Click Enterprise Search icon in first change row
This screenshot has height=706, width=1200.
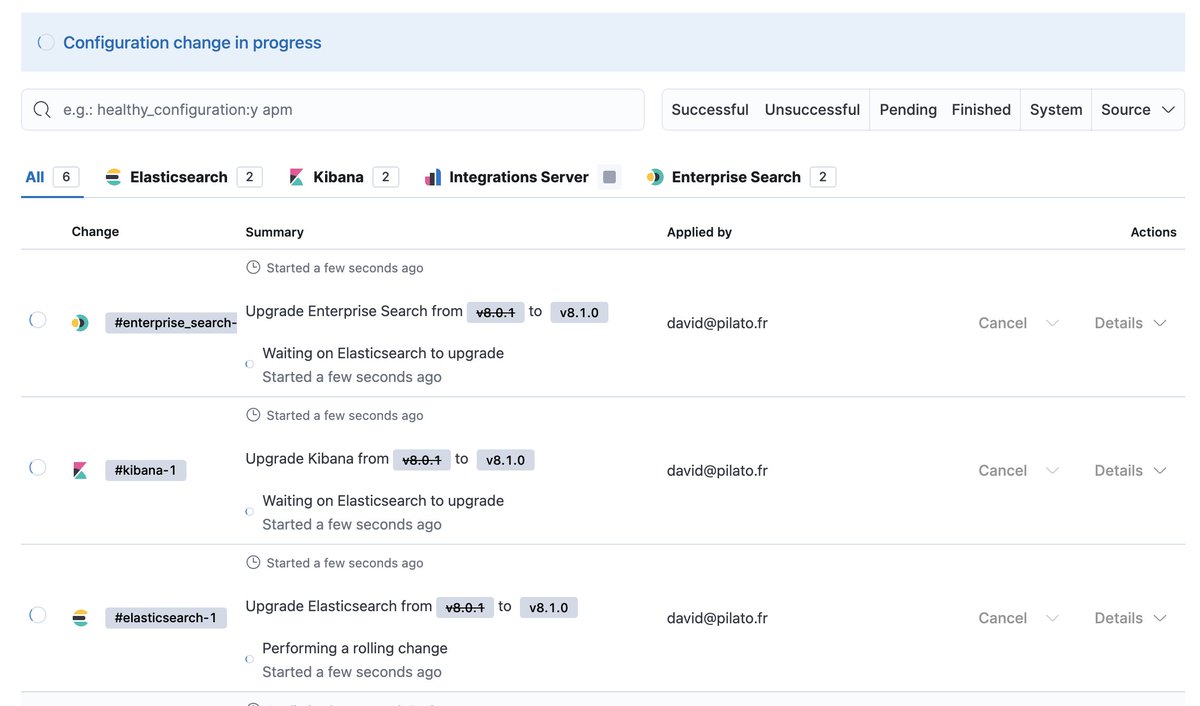coord(80,323)
